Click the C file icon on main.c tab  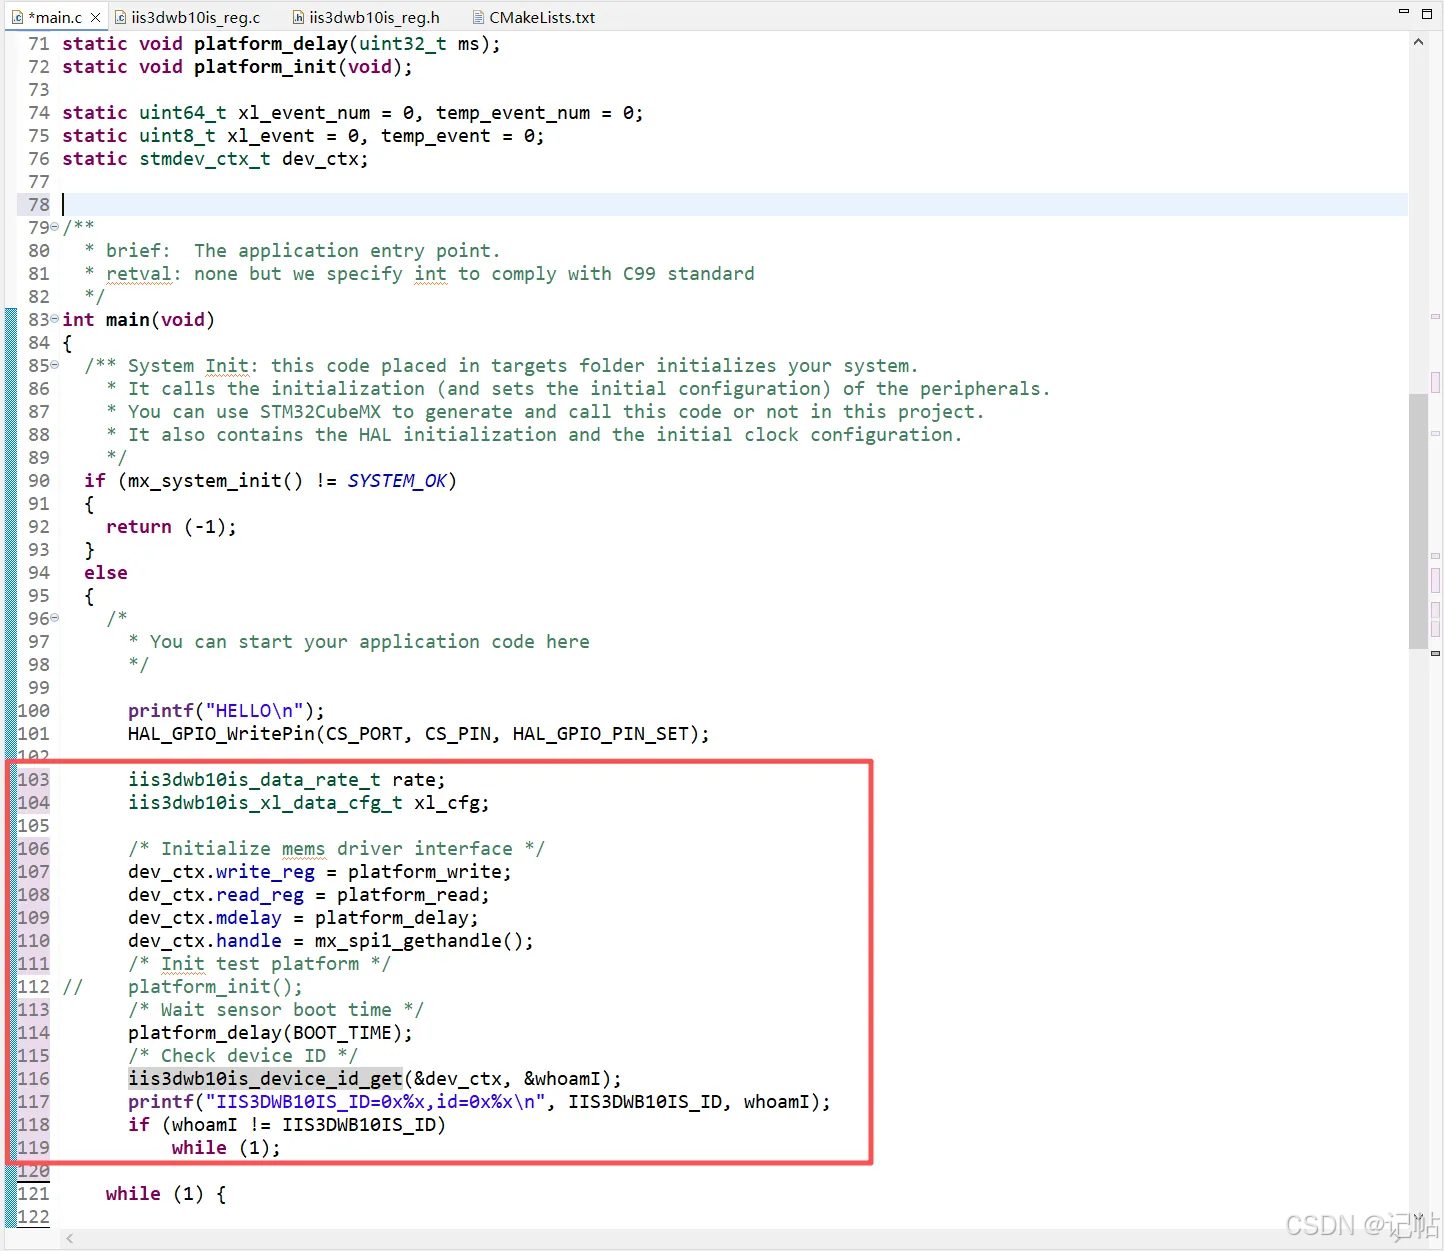[17, 17]
